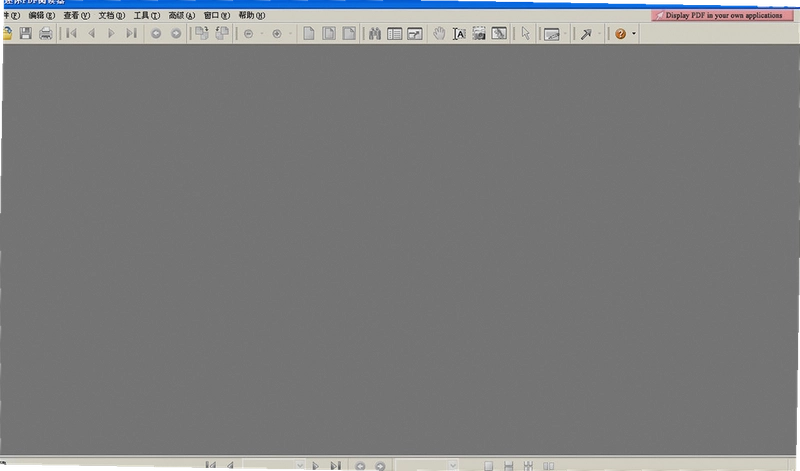800x471 pixels.
Task: Toggle single page layout in status bar
Action: [x=488, y=465]
